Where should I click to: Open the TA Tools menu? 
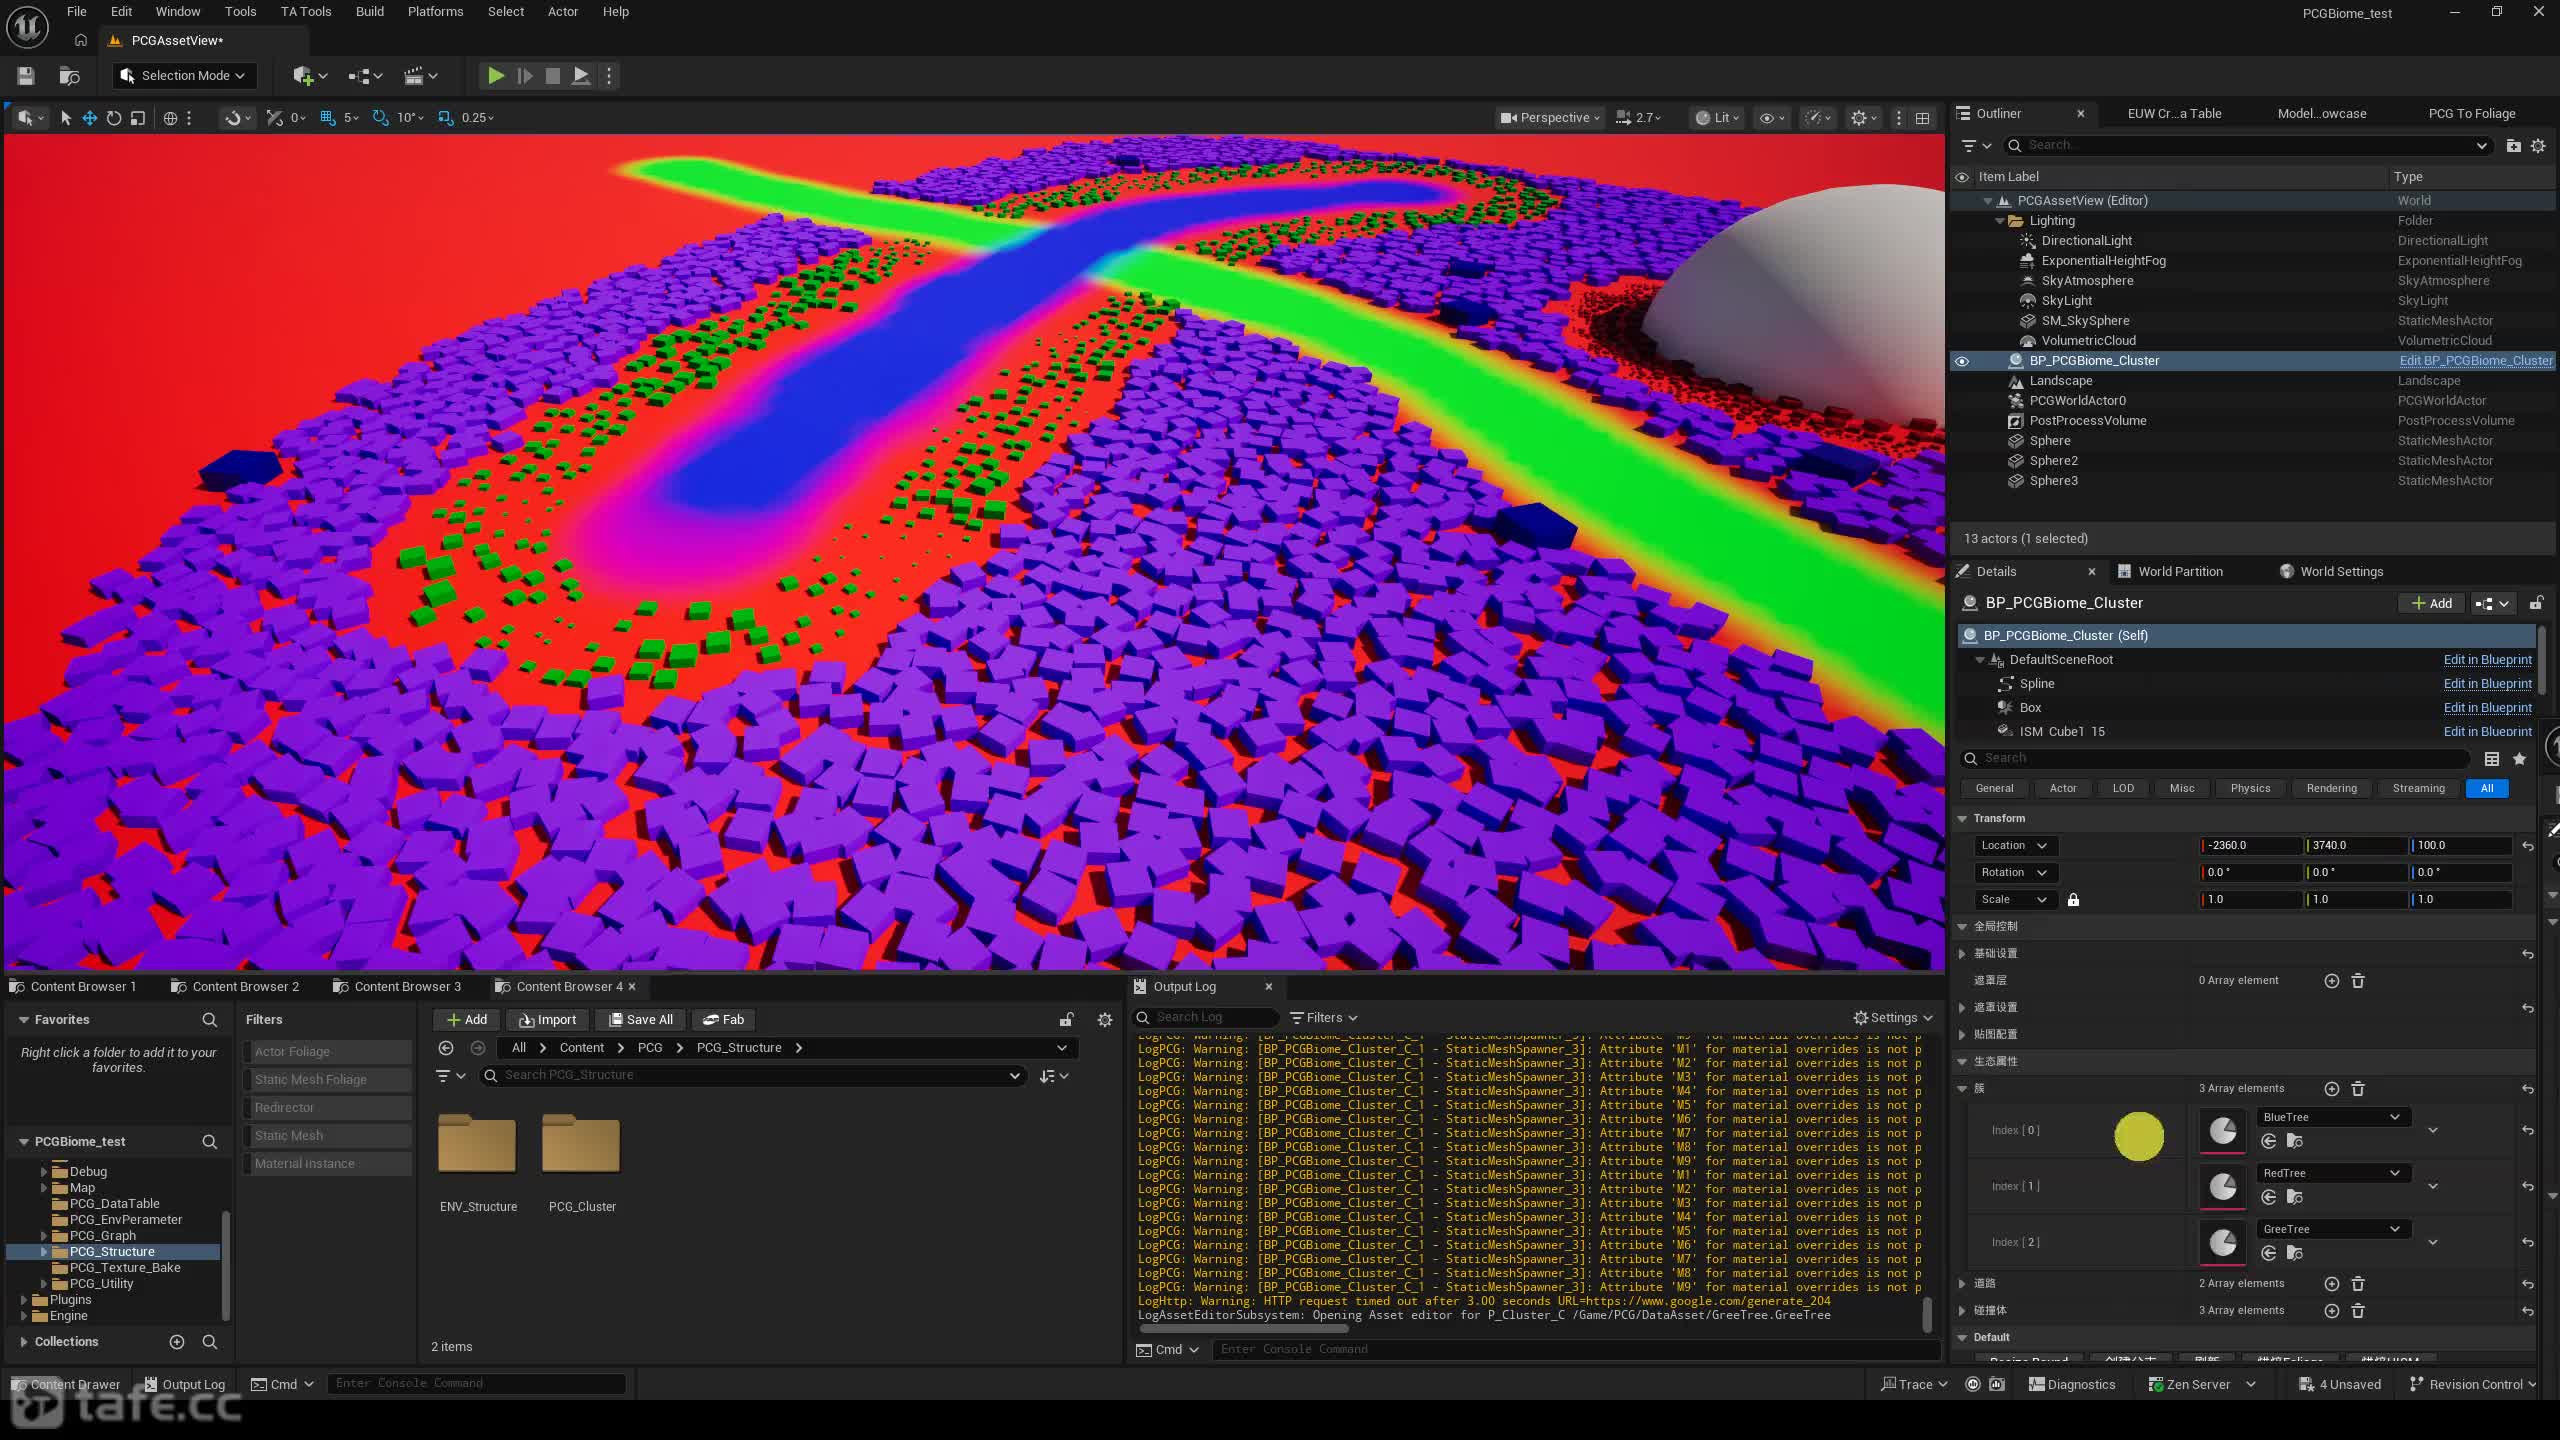pos(306,12)
